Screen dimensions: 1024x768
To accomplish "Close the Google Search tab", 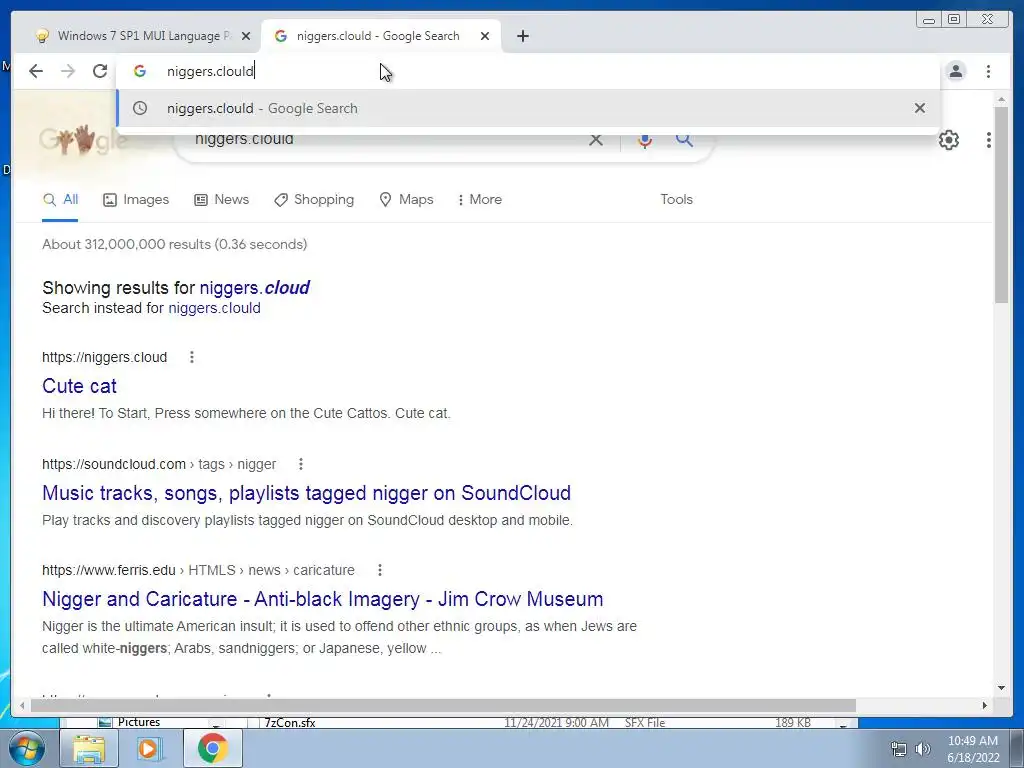I will pos(485,36).
